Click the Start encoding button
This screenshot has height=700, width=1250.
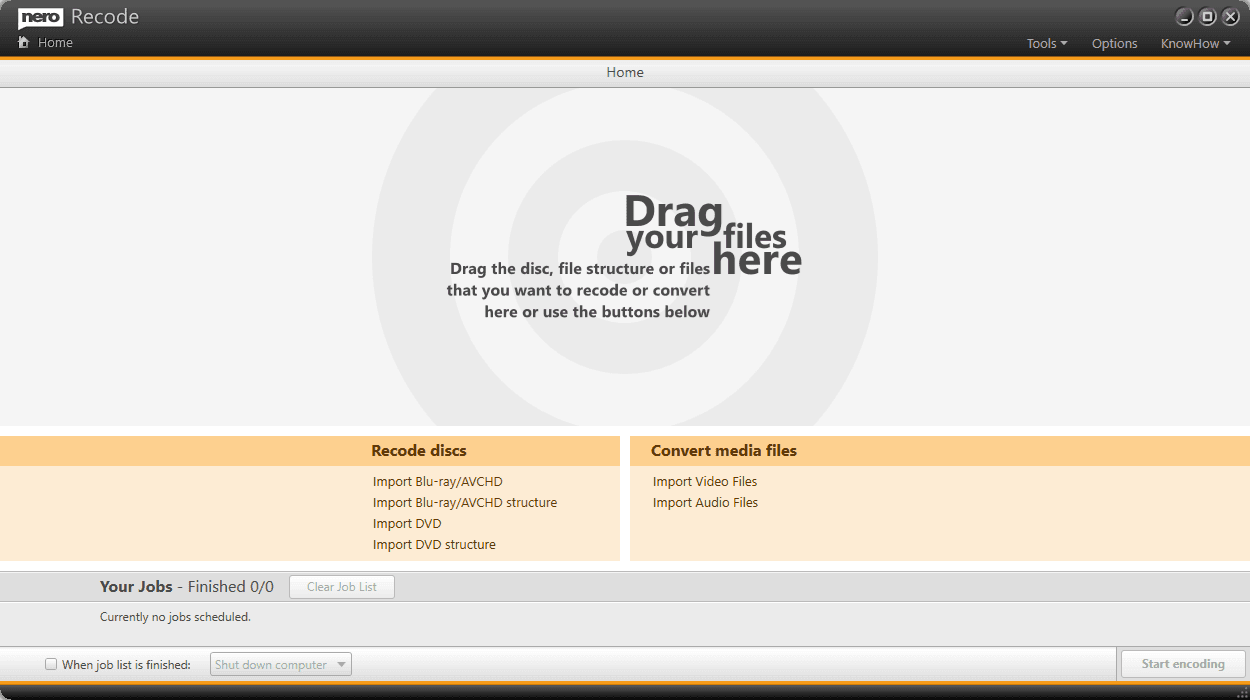(x=1183, y=663)
